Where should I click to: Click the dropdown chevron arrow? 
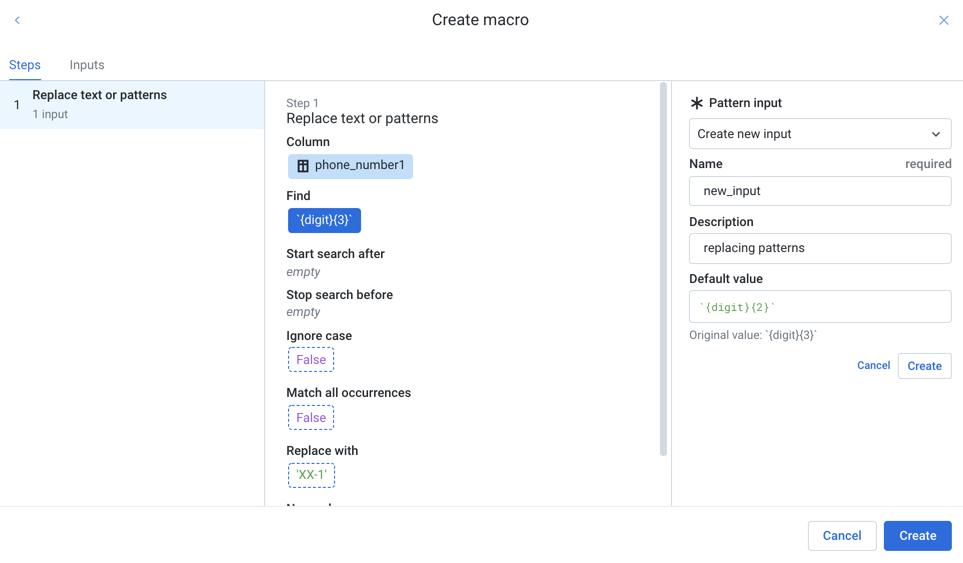click(x=935, y=134)
